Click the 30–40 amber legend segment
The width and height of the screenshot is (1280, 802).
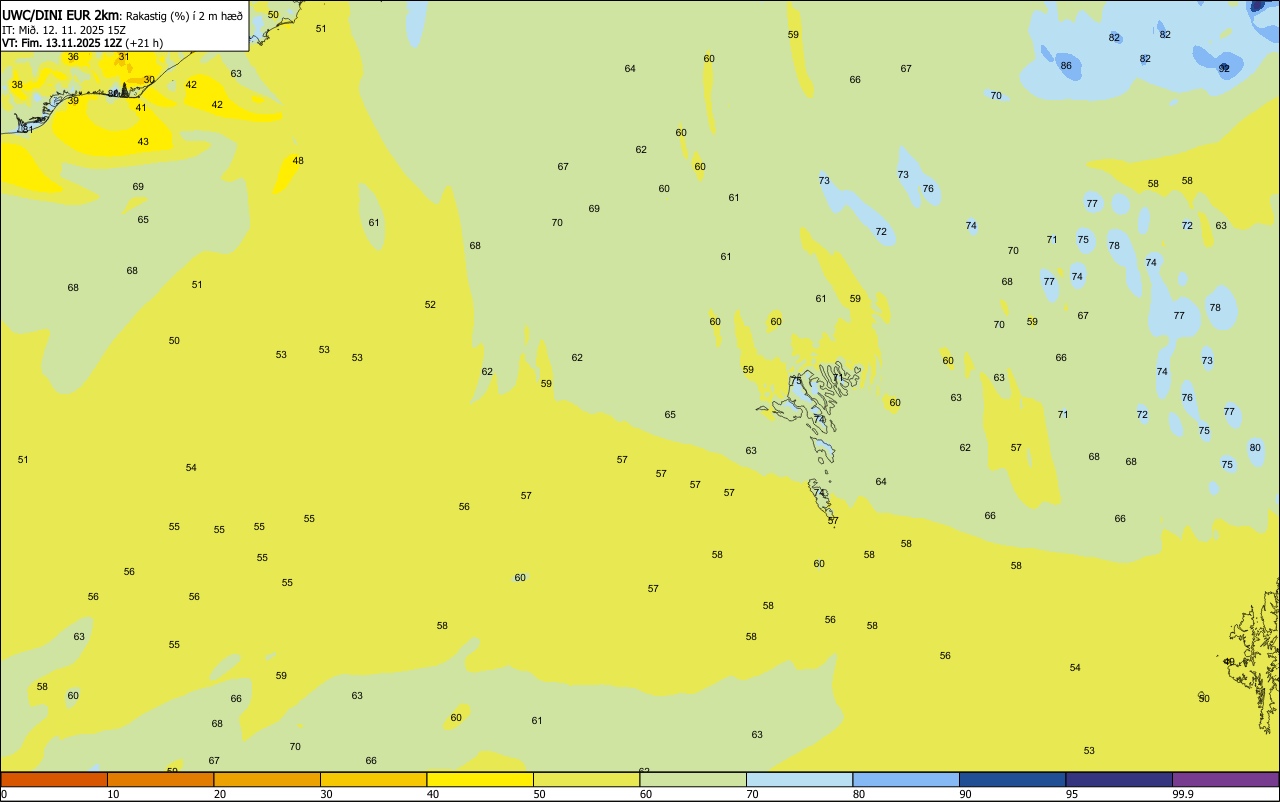(x=373, y=779)
